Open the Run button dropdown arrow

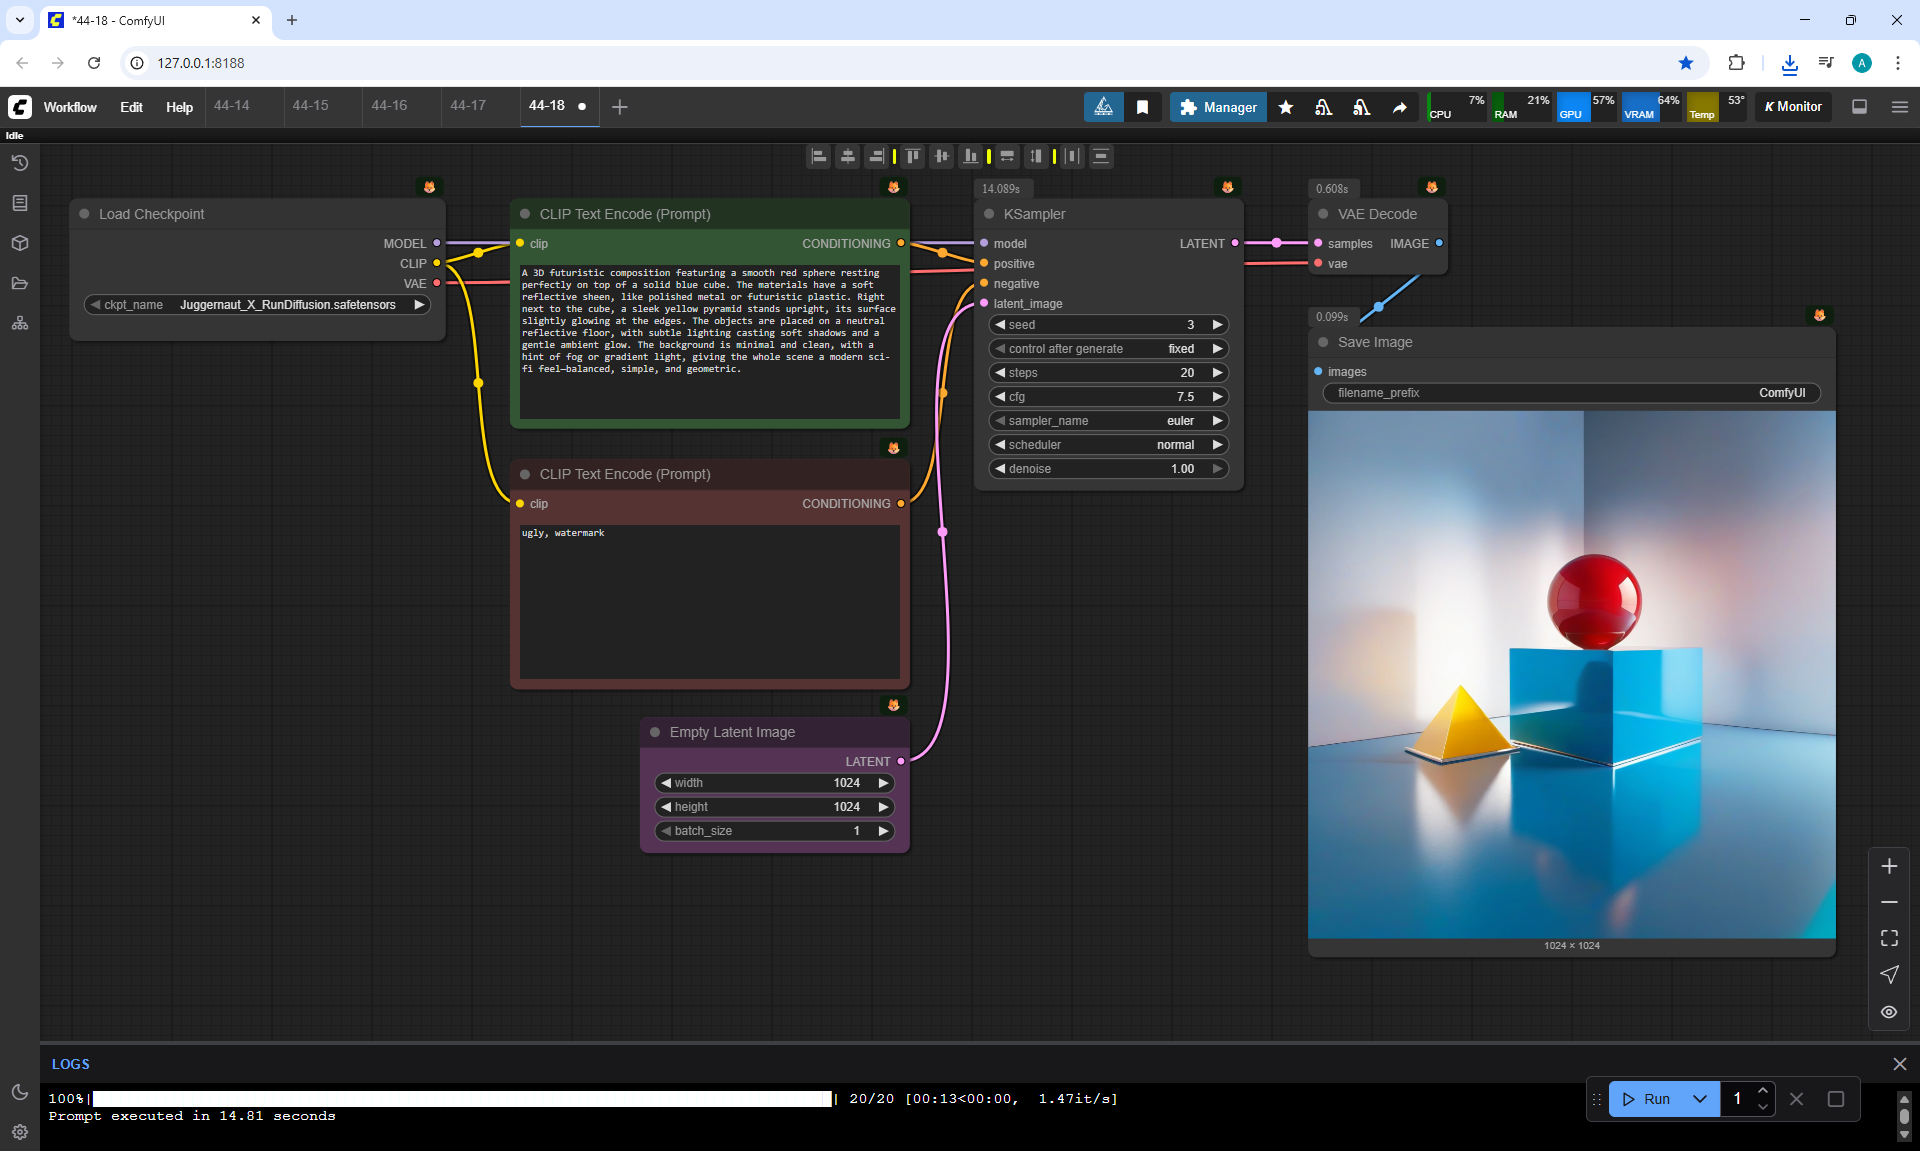(x=1699, y=1099)
